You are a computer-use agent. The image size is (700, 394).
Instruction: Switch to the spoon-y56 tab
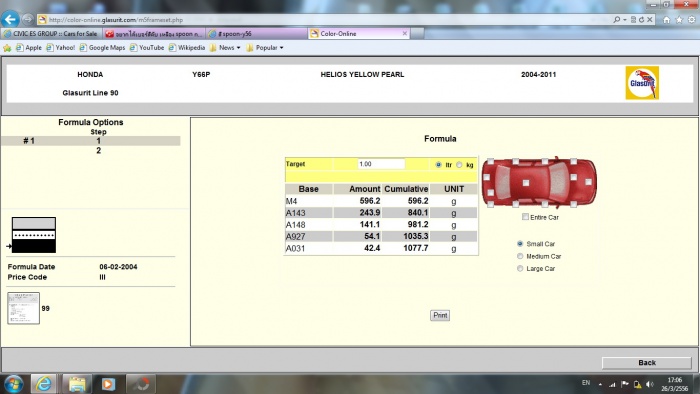pyautogui.click(x=257, y=33)
